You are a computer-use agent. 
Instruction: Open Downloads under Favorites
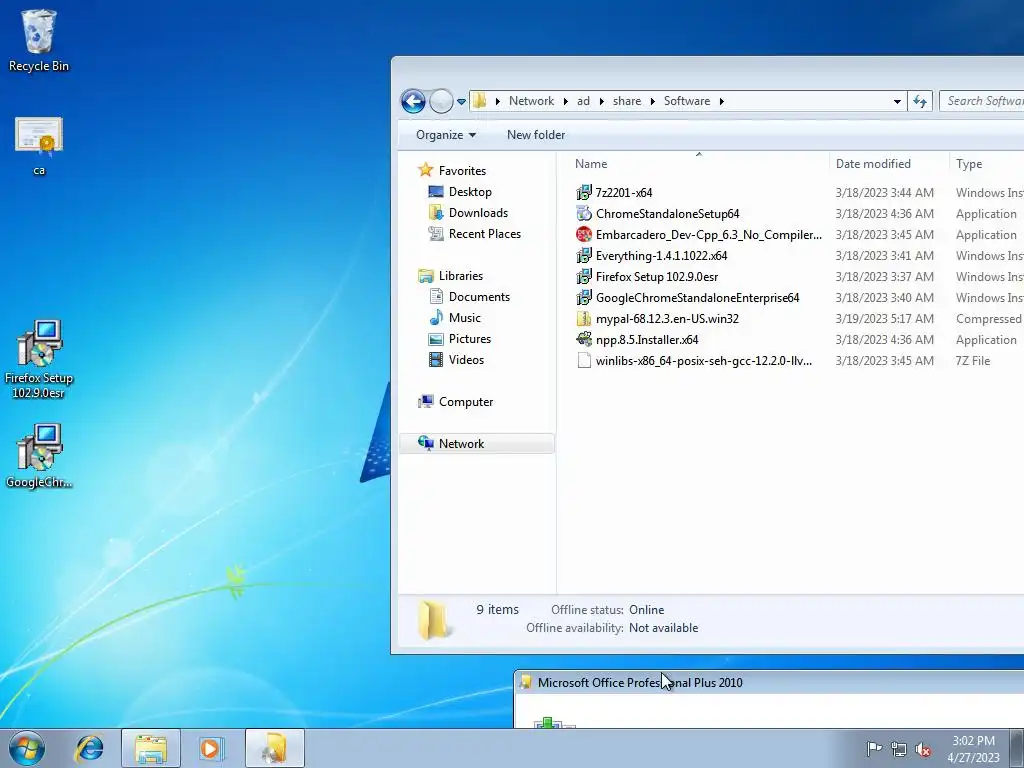tap(478, 212)
